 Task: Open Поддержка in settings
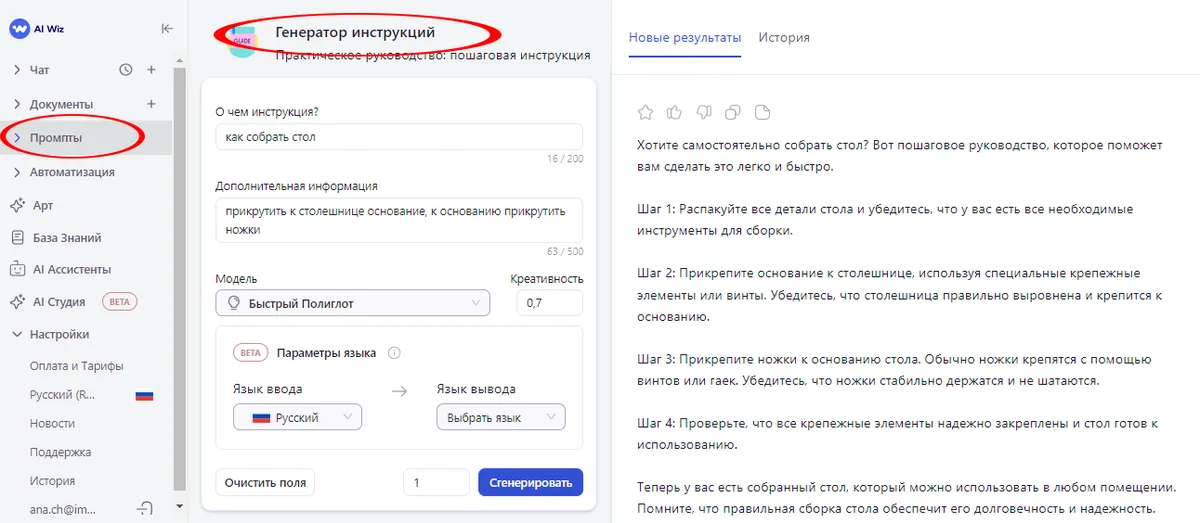click(x=61, y=452)
